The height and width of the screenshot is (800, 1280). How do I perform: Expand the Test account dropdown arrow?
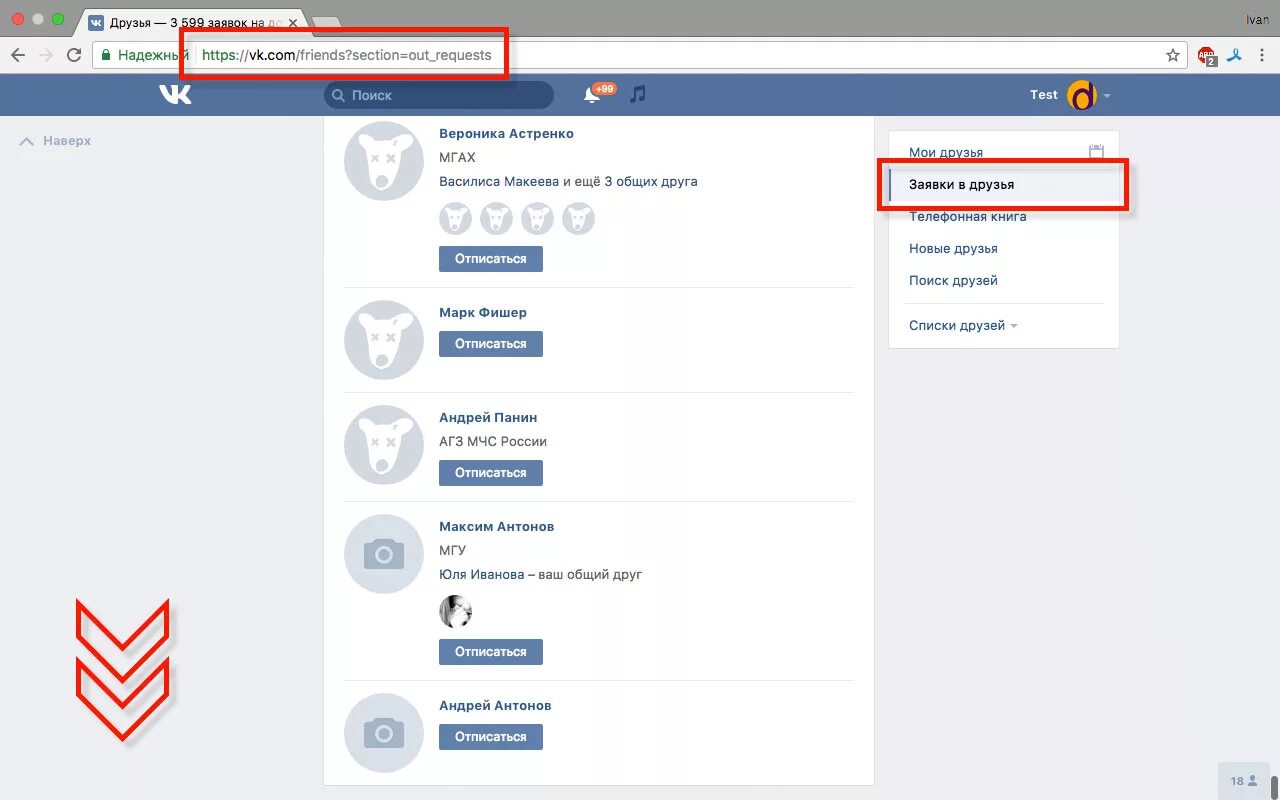point(1107,96)
